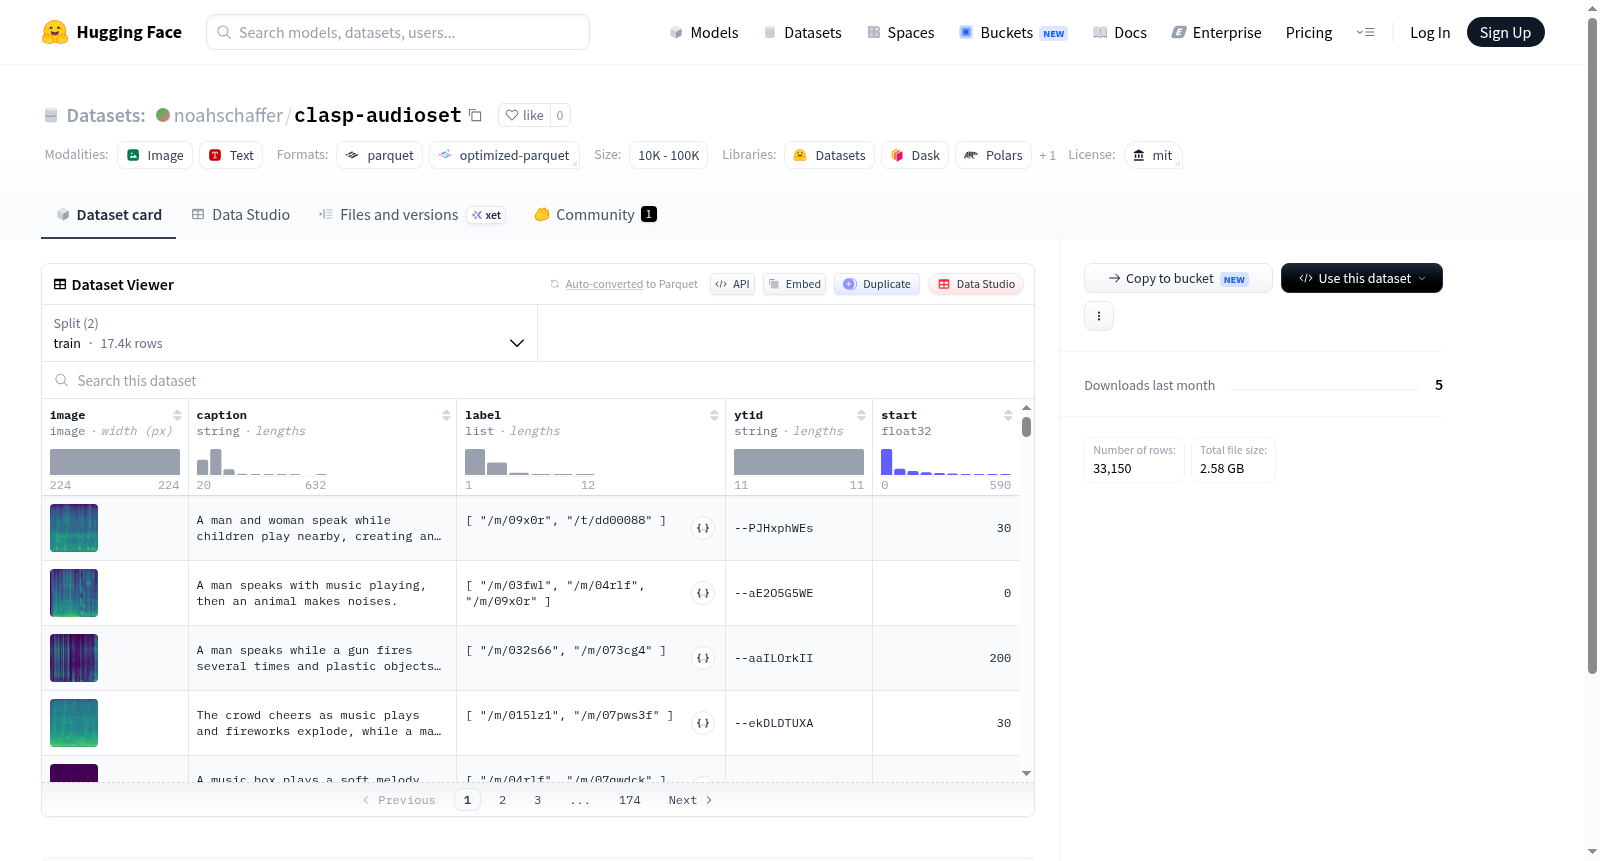Copy dataset to bucket
This screenshot has height=861, width=1600.
tap(1178, 278)
